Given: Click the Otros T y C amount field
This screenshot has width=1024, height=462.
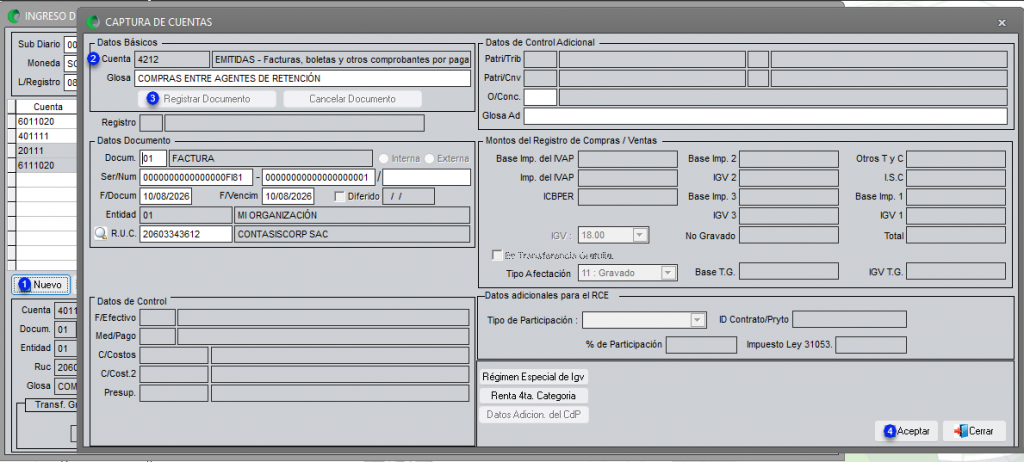Looking at the screenshot, I should point(956,159).
